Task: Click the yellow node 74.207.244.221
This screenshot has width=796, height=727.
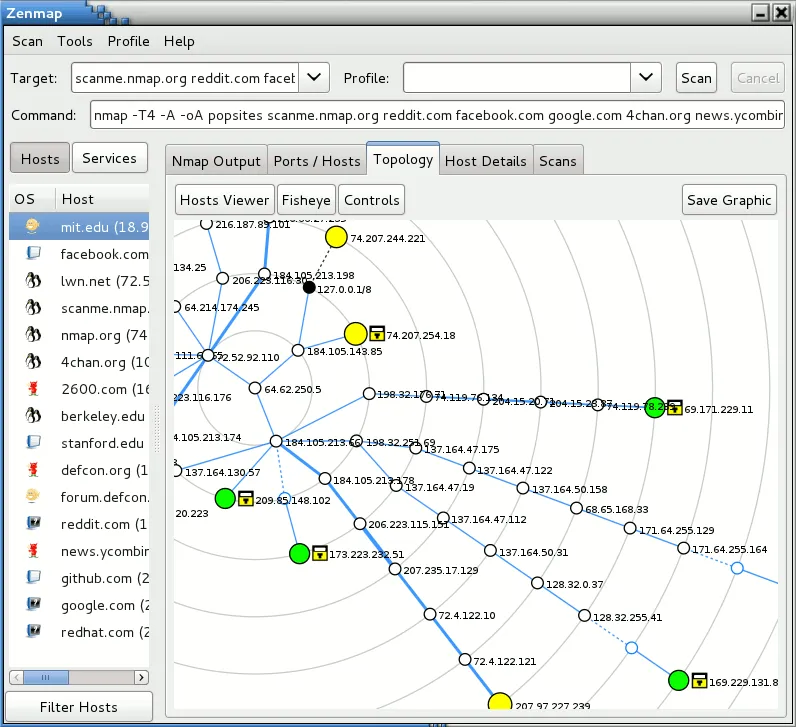Action: 336,237
